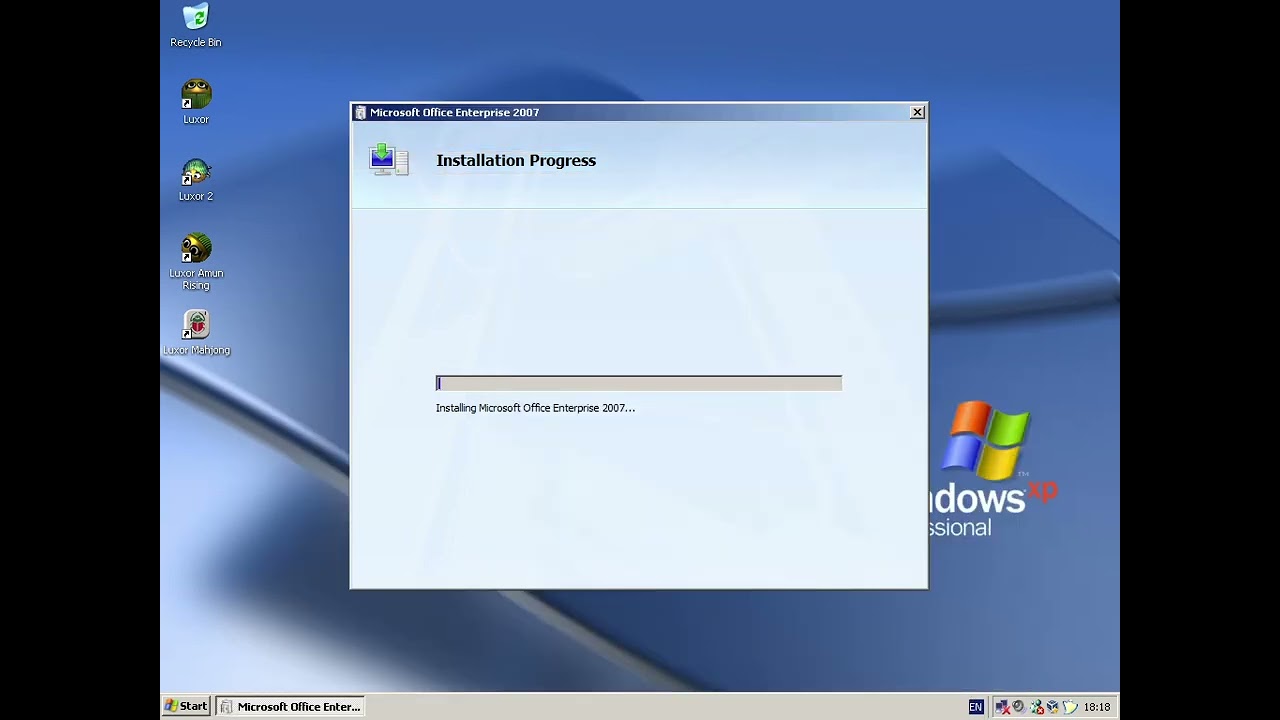Viewport: 1280px width, 720px height.
Task: Click the EN language bar indicator
Action: tap(976, 707)
